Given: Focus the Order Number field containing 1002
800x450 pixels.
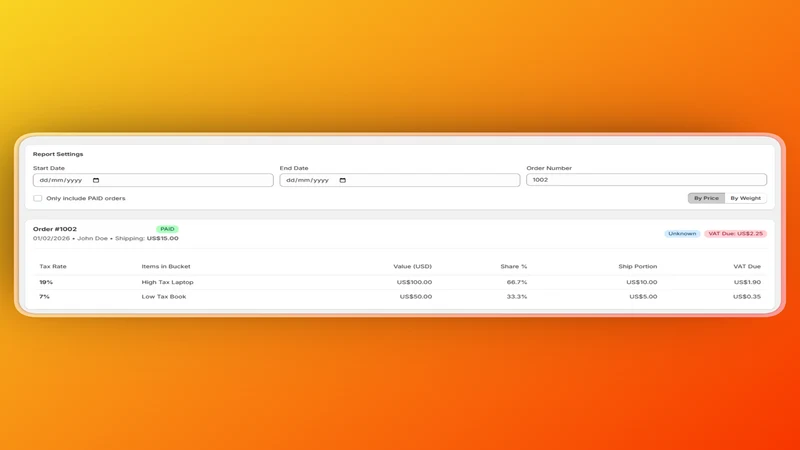Looking at the screenshot, I should point(646,180).
